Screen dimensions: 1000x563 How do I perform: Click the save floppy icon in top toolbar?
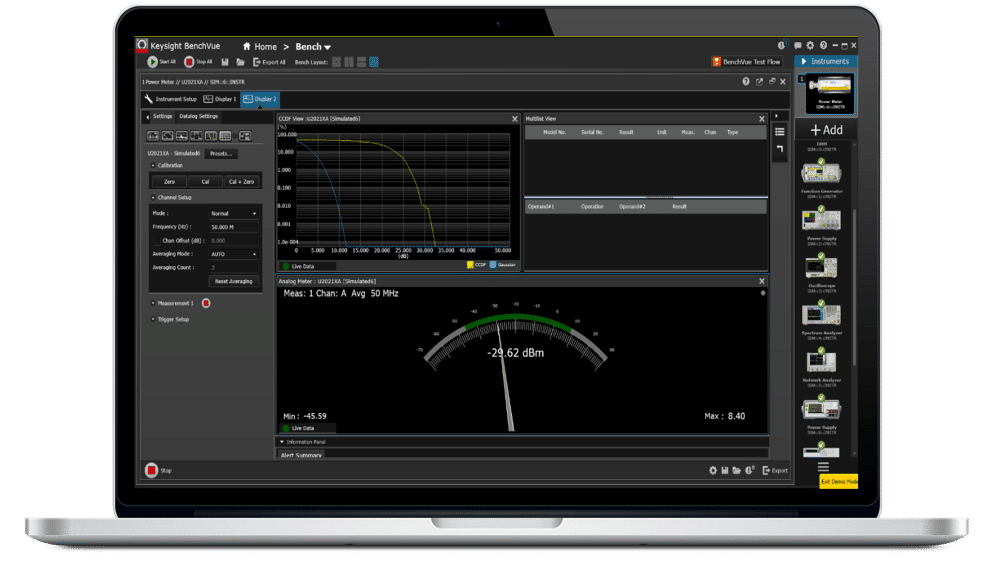pyautogui.click(x=225, y=62)
